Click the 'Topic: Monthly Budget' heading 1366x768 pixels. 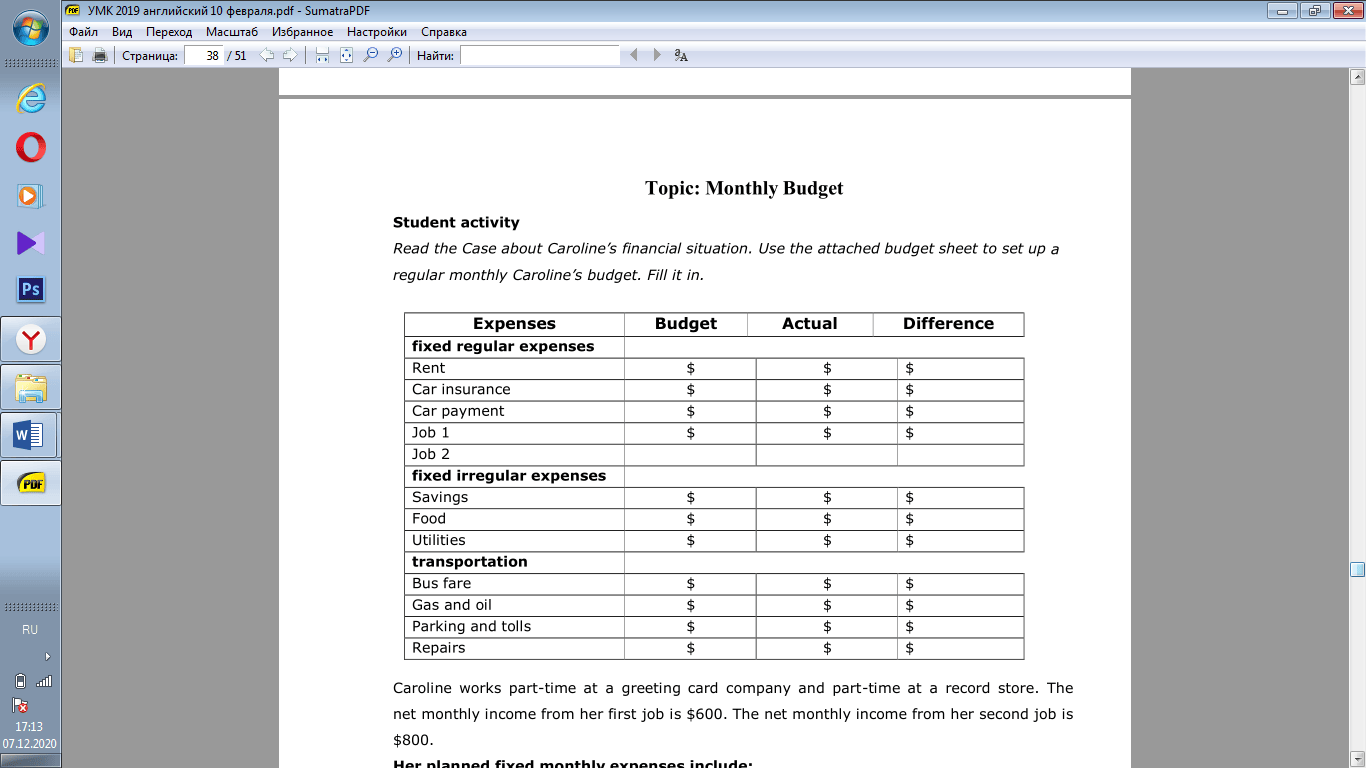coord(744,188)
